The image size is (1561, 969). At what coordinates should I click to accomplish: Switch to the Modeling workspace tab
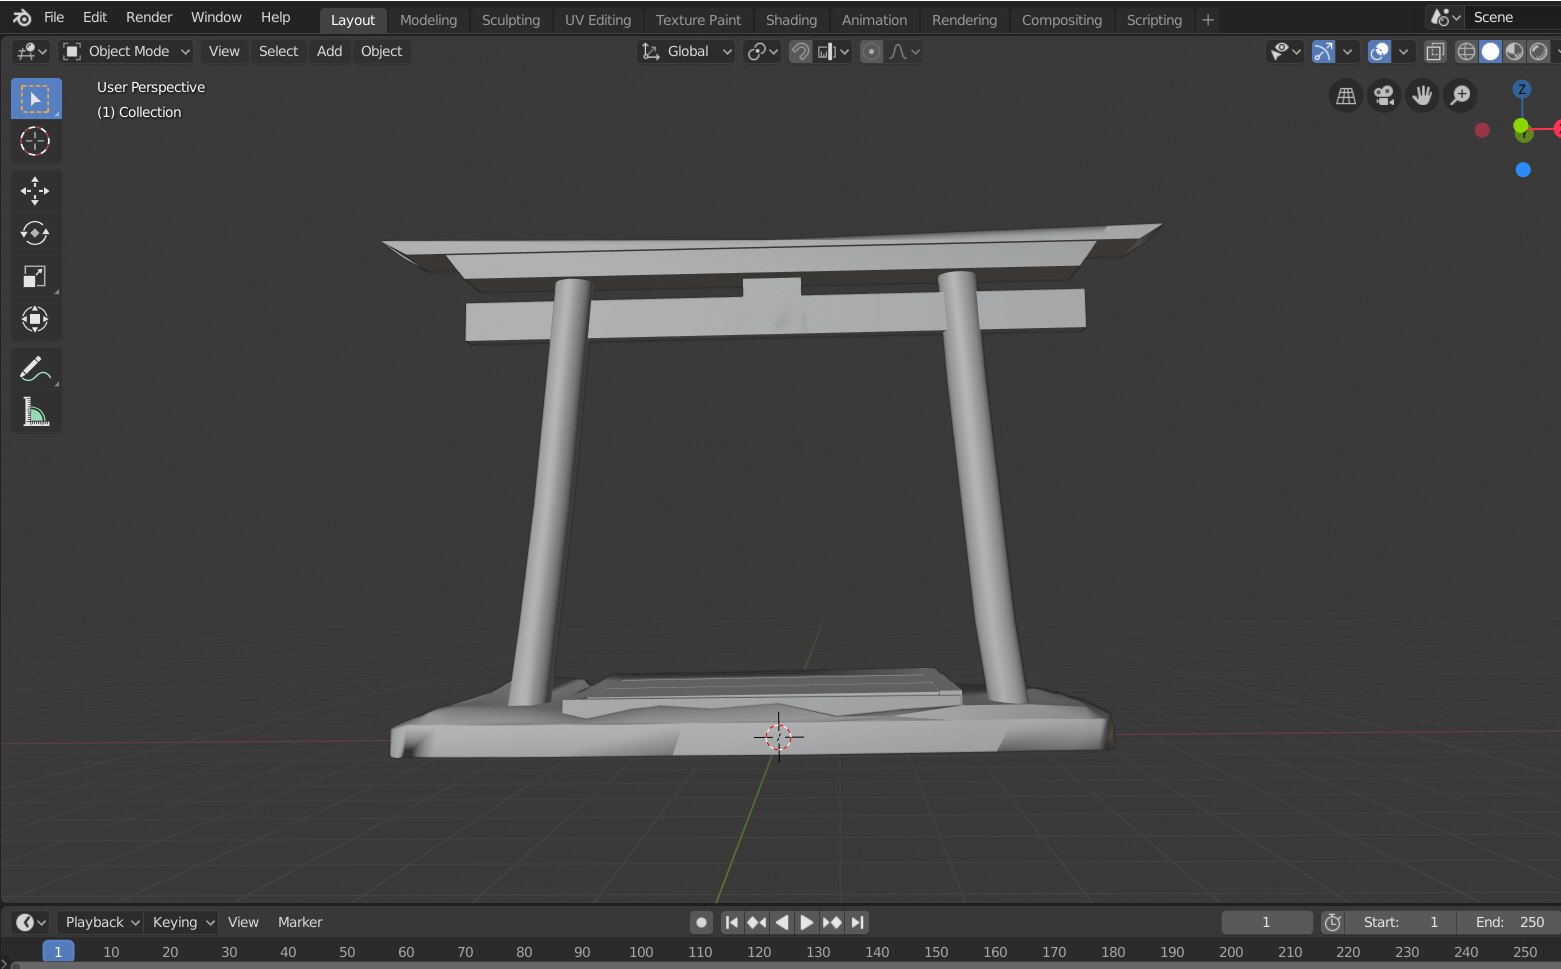[428, 20]
